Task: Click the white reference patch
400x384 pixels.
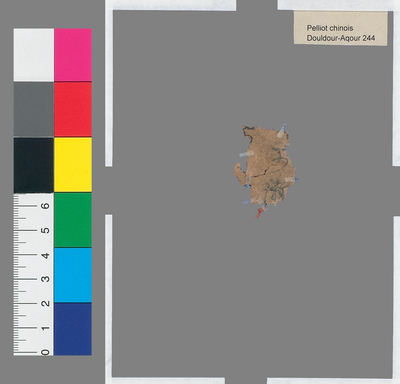Action: (x=34, y=55)
